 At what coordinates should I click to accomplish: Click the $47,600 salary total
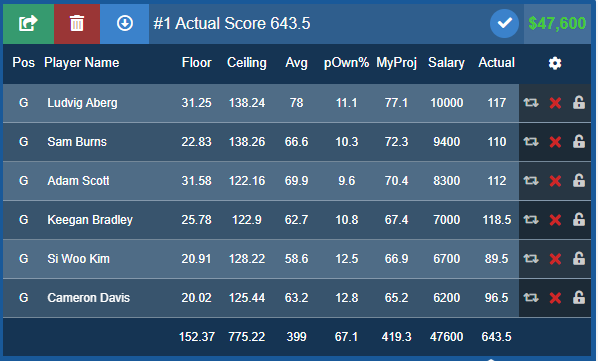click(x=557, y=24)
